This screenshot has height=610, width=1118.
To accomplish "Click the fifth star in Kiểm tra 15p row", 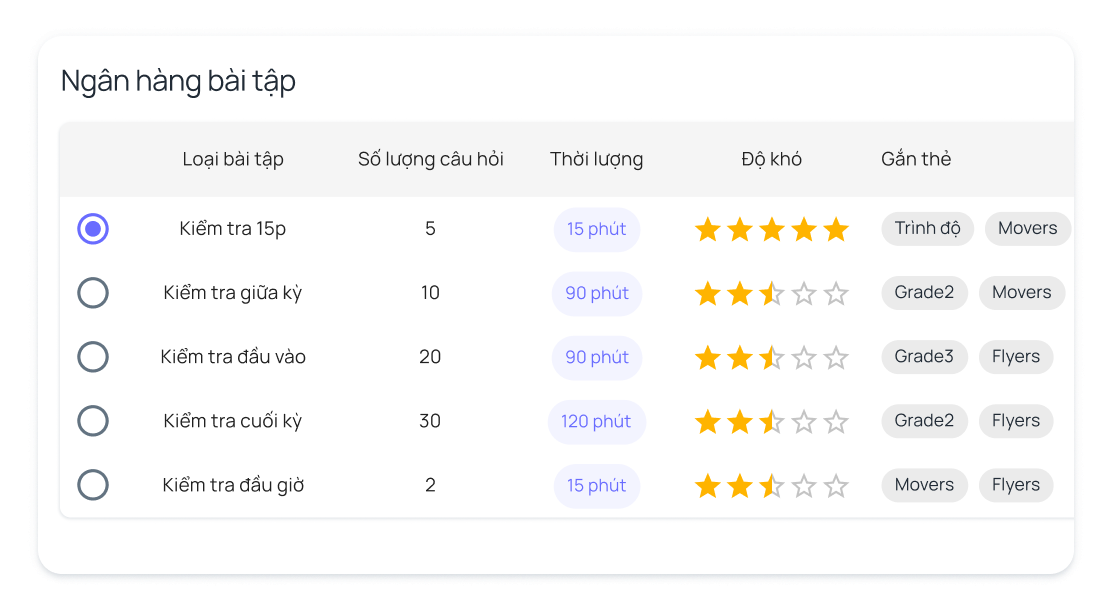I will (836, 230).
